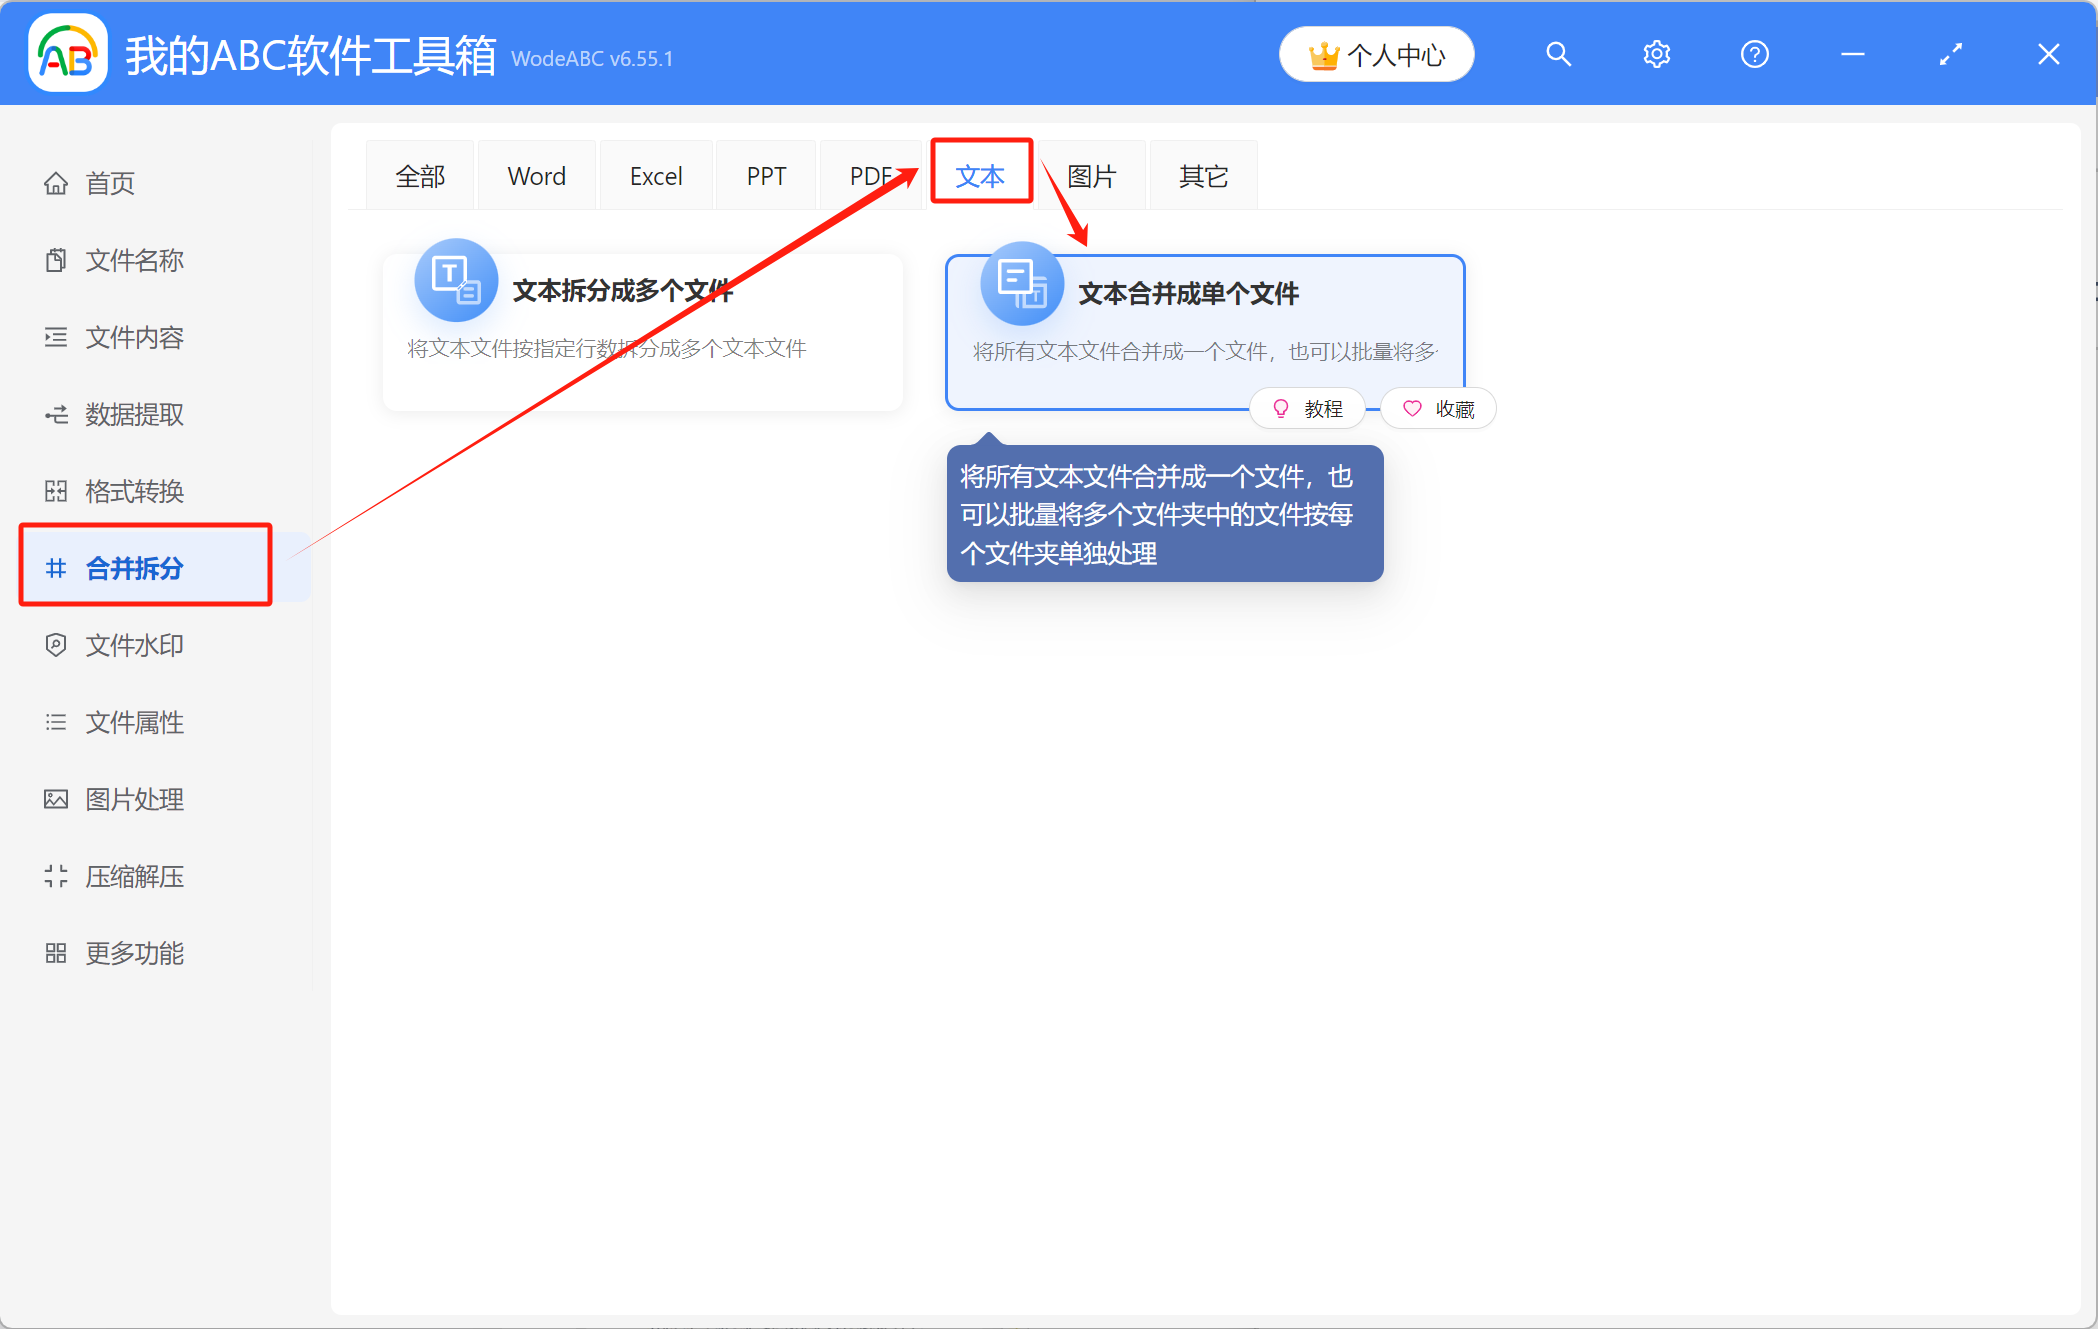Open the 格式转换 converter section
This screenshot has width=2098, height=1329.
[x=134, y=490]
